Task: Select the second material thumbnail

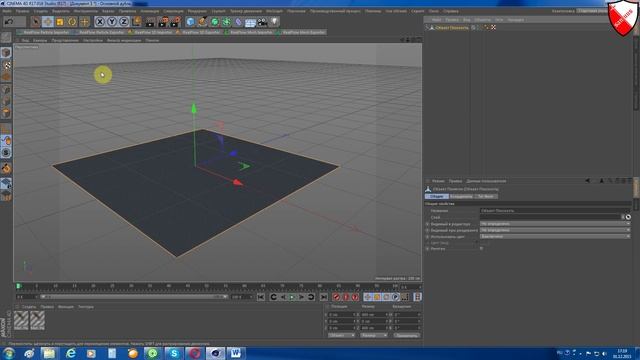Action: [x=37, y=320]
